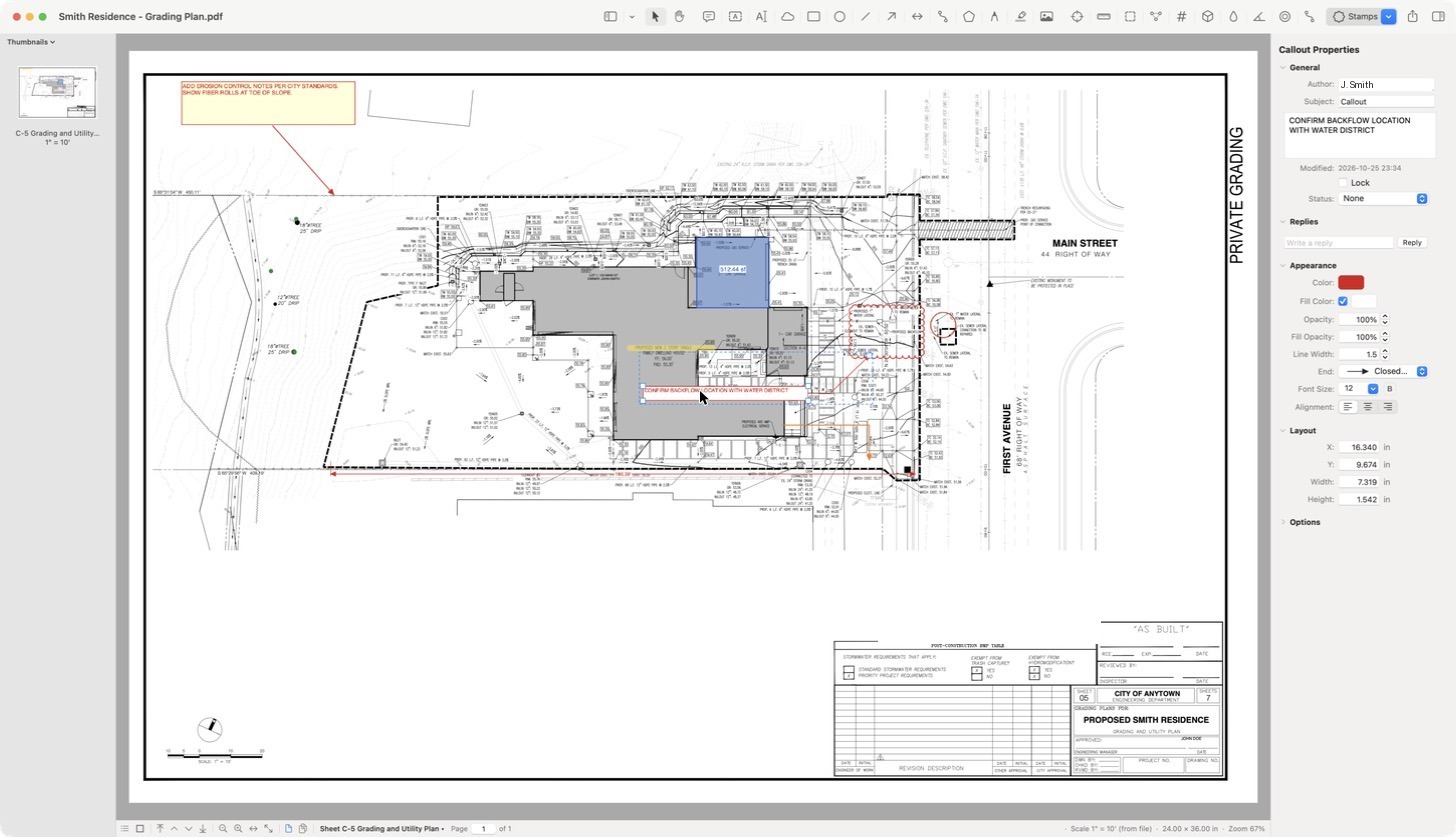The height and width of the screenshot is (837, 1456).
Task: Toggle the Lock checkbox
Action: click(1343, 183)
